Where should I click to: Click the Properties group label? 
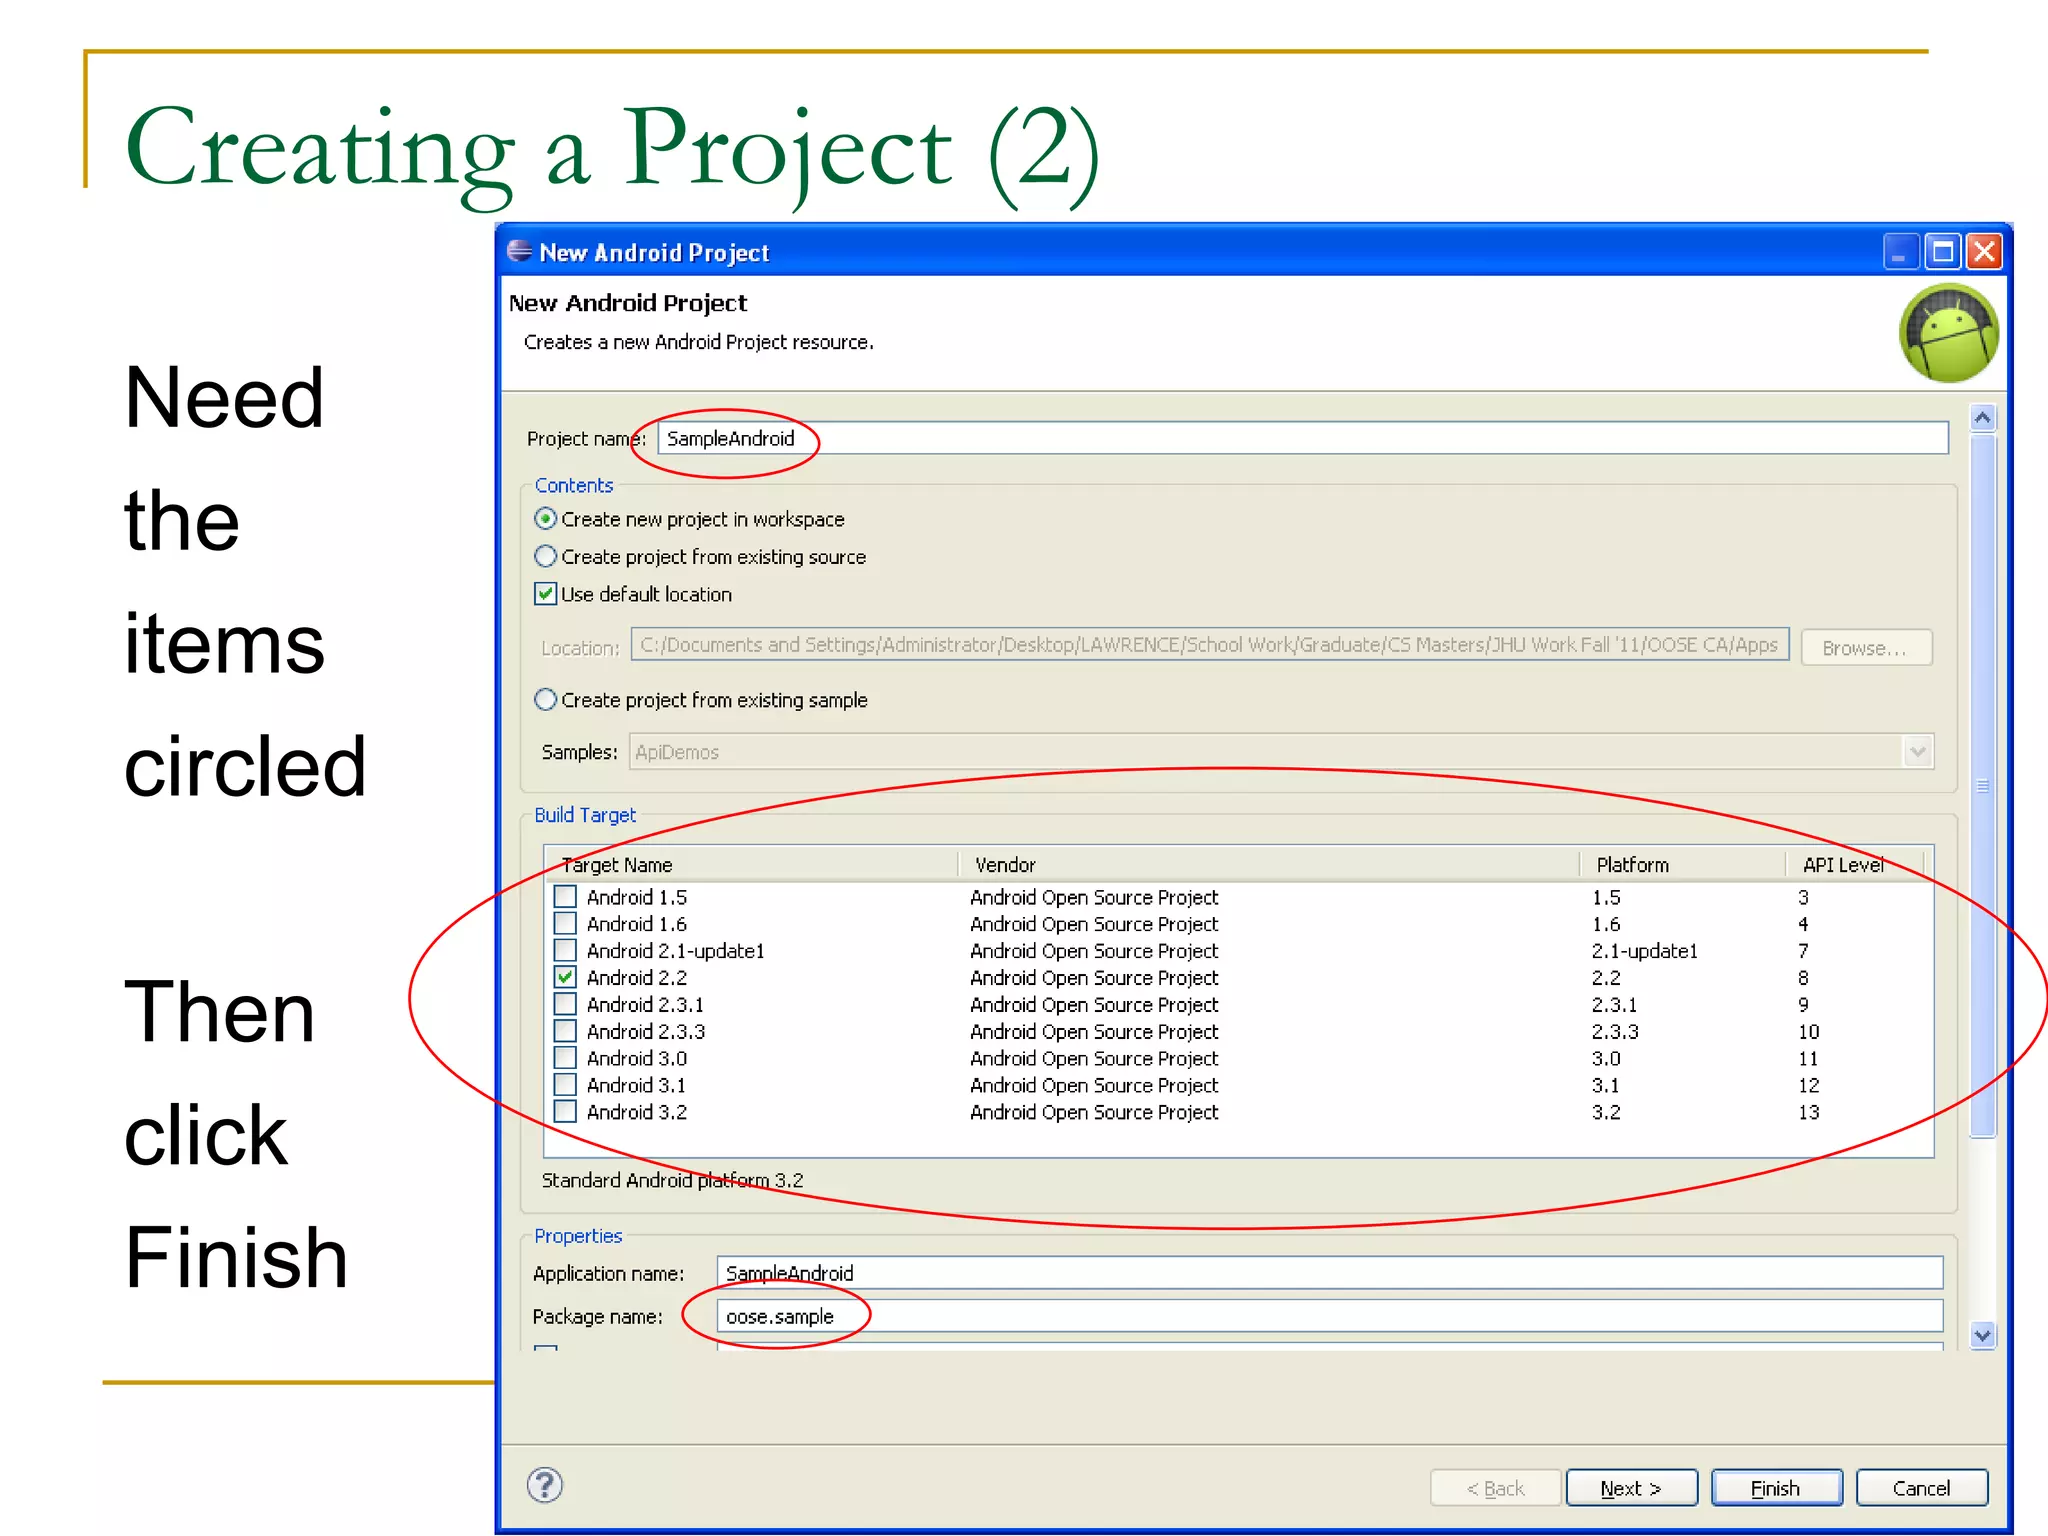578,1236
